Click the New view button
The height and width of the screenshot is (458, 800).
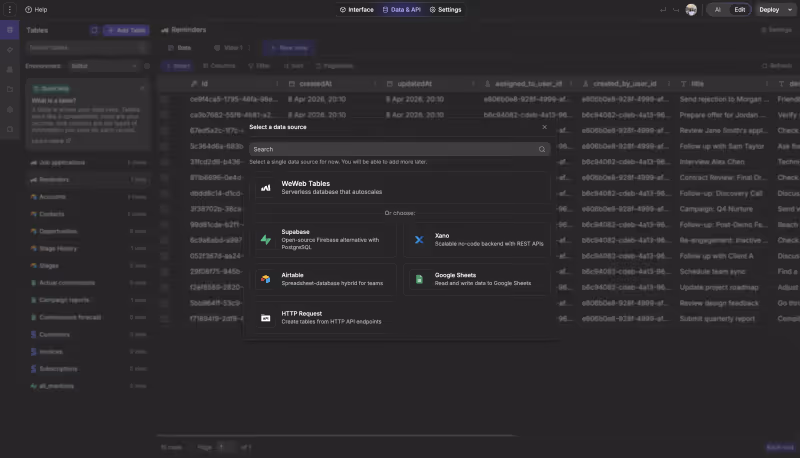(x=289, y=48)
